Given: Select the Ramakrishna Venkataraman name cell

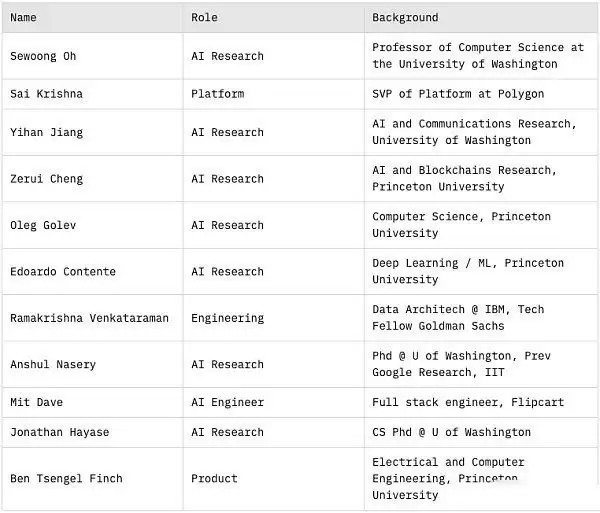Looking at the screenshot, I should click(x=89, y=318).
